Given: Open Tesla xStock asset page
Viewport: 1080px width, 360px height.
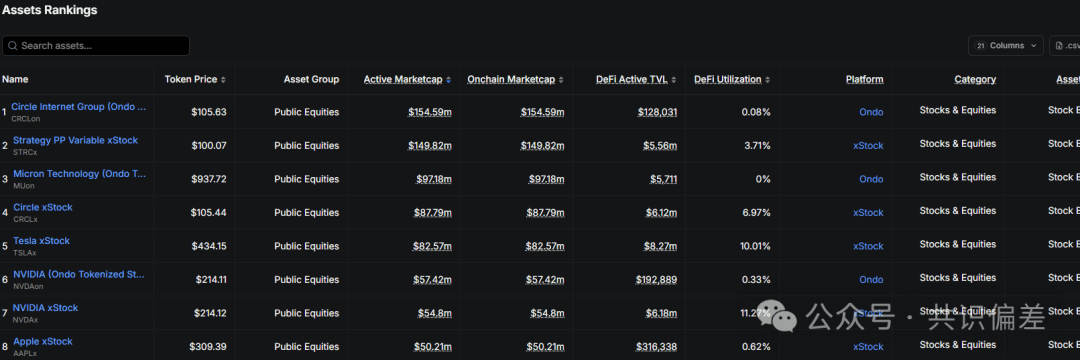Looking at the screenshot, I should click(41, 241).
